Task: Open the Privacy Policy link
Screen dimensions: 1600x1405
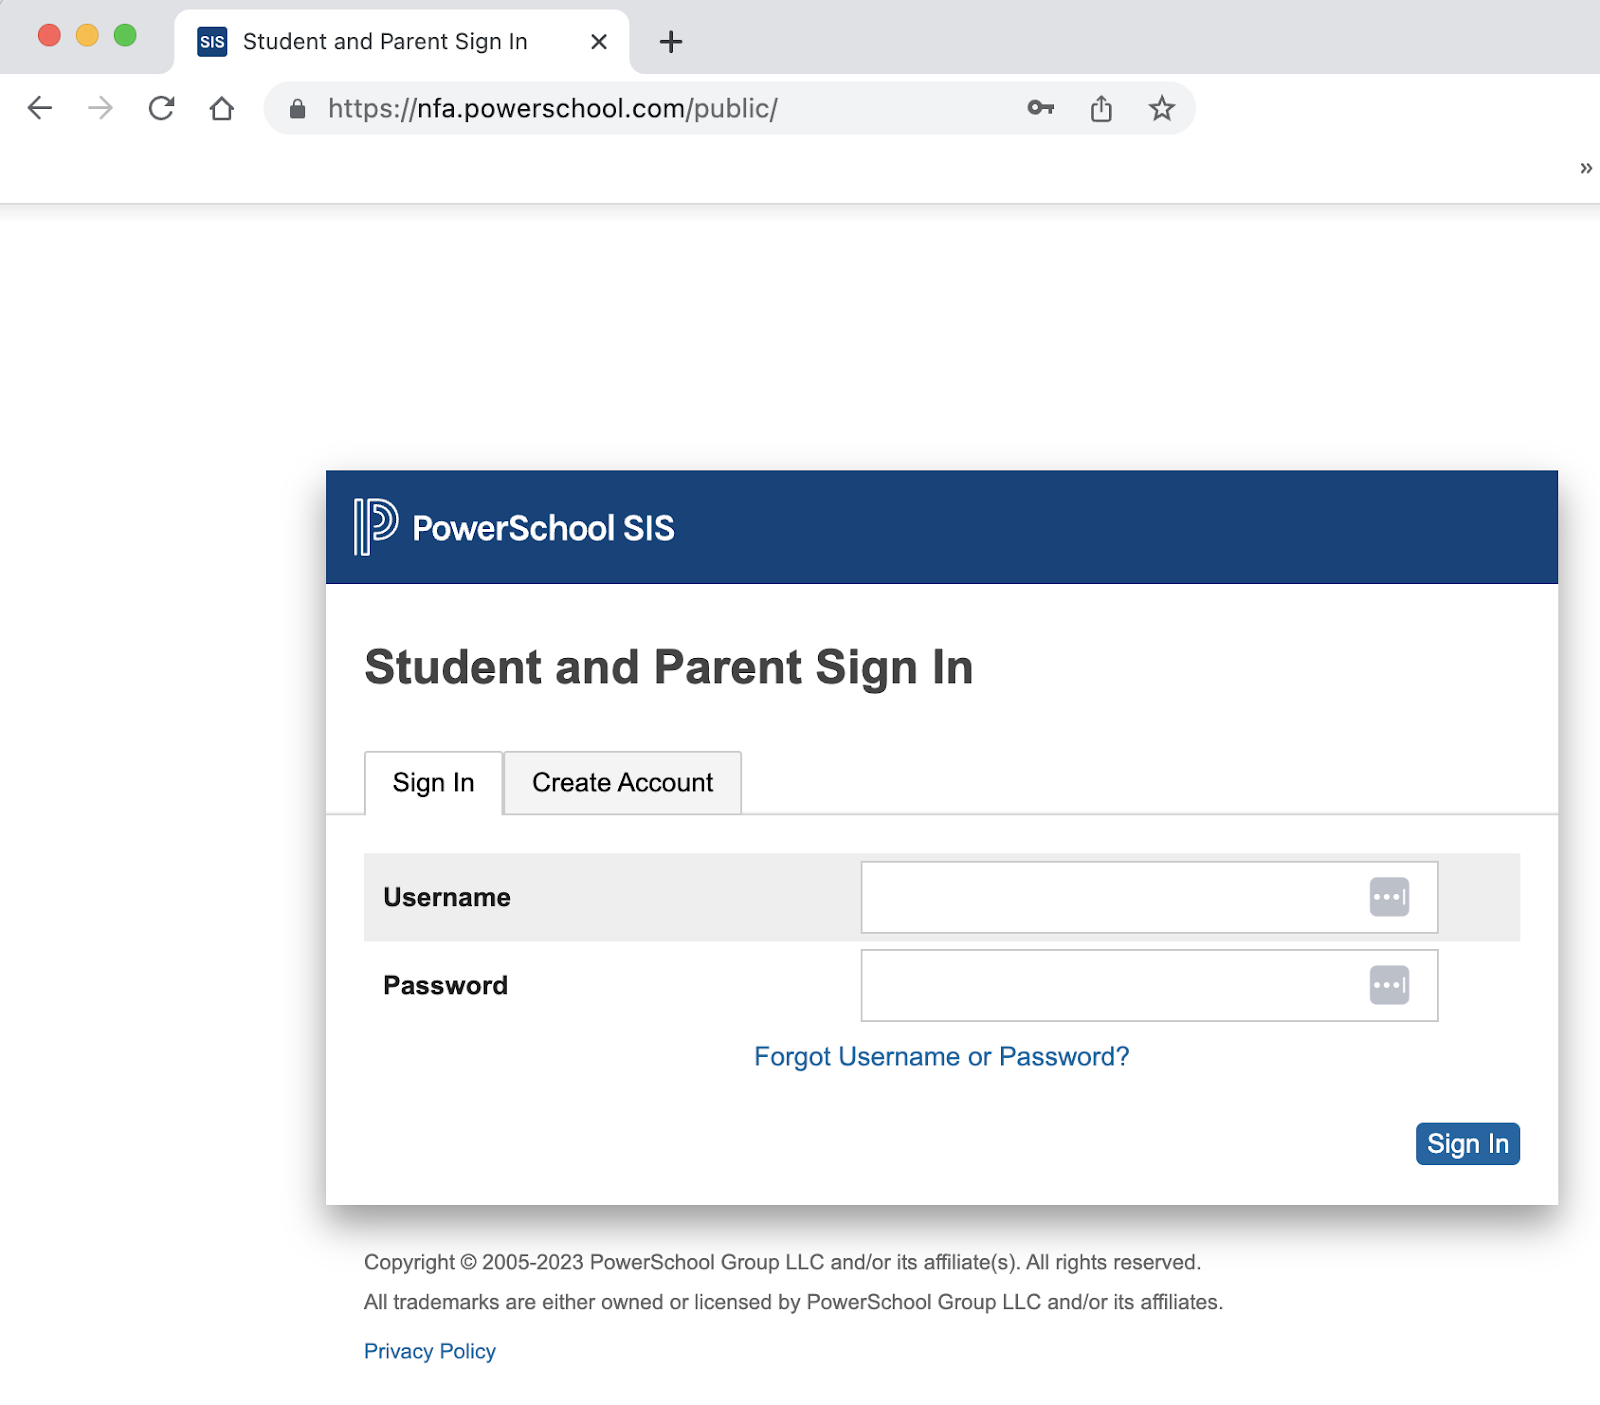Action: pos(430,1351)
